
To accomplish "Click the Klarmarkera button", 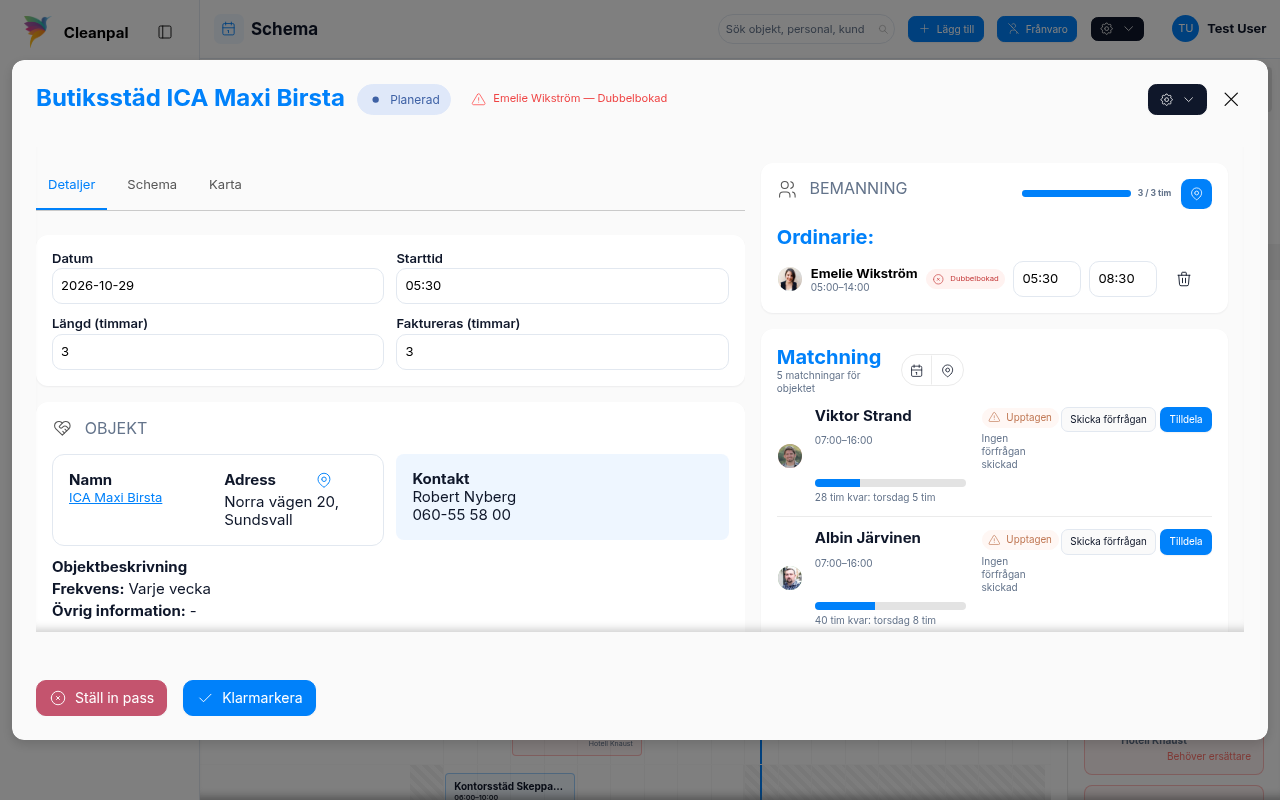I will pyautogui.click(x=249, y=698).
